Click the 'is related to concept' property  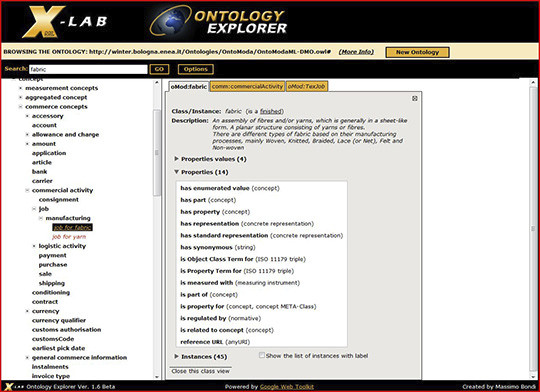212,330
